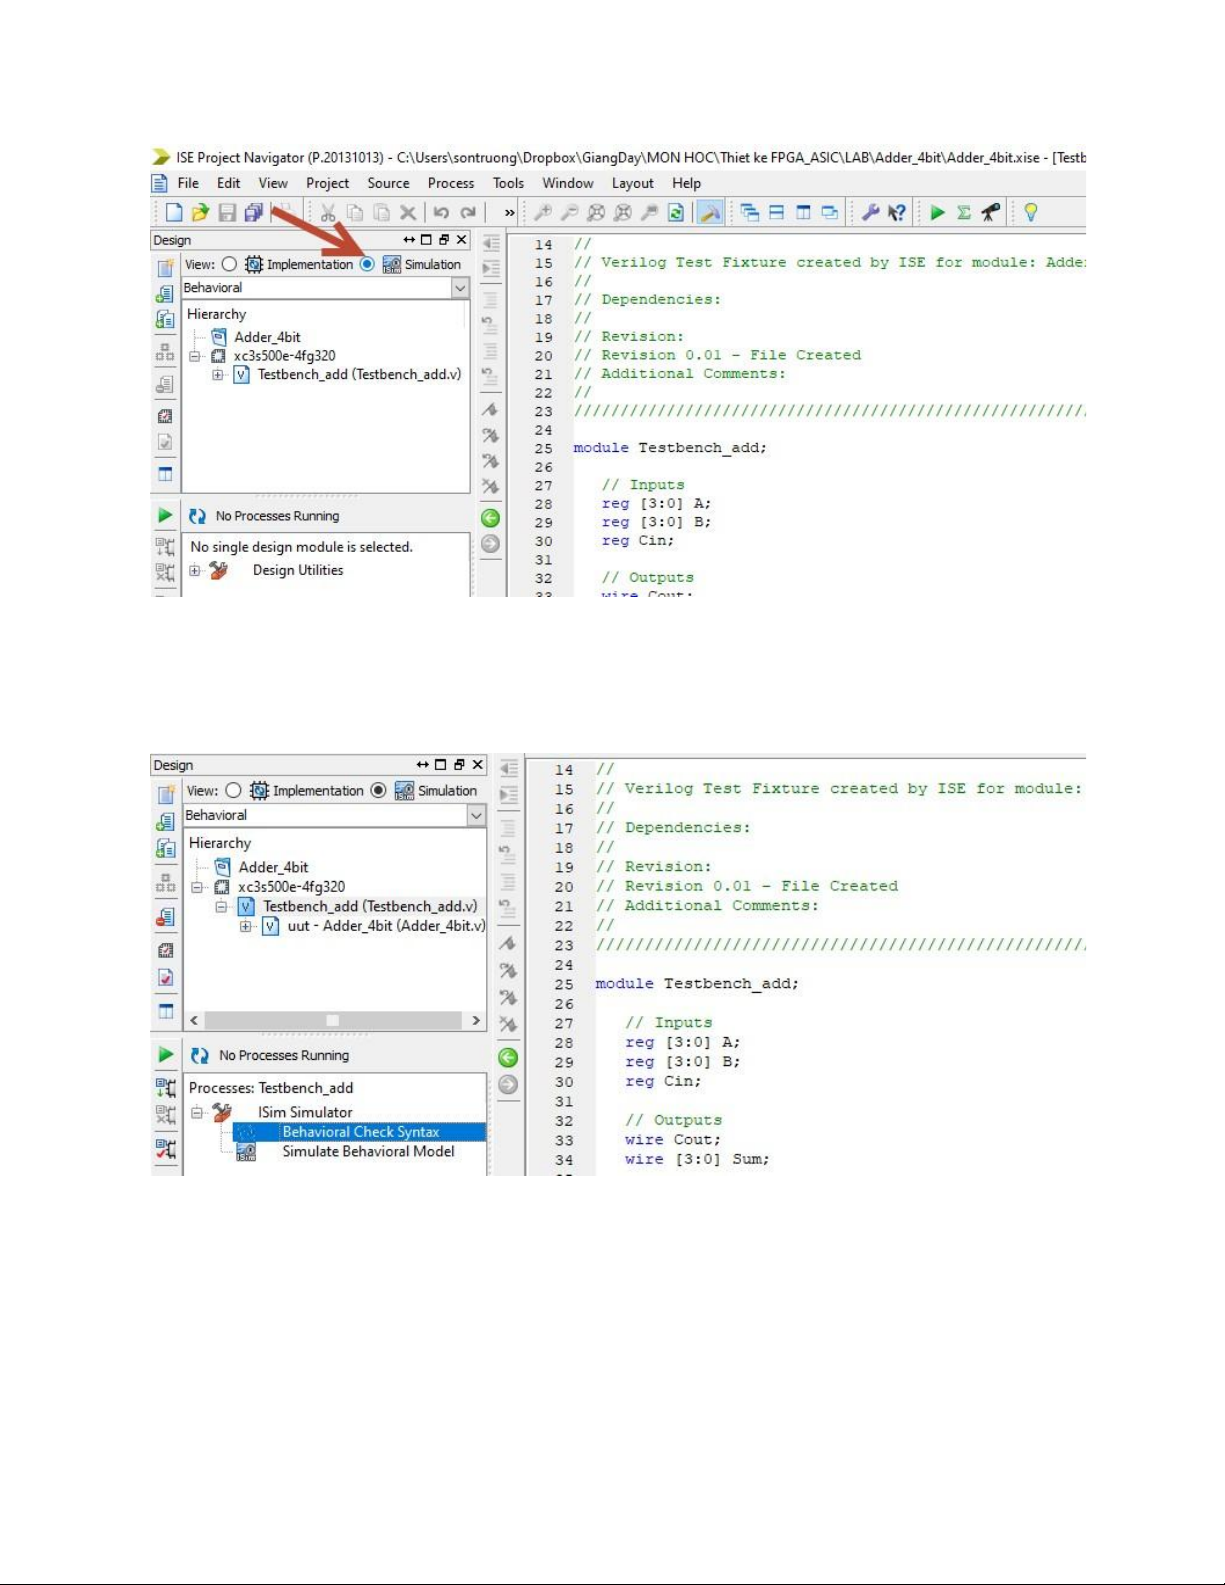Viewport: 1225px width, 1585px height.
Task: Open the Project menu
Action: 327,183
